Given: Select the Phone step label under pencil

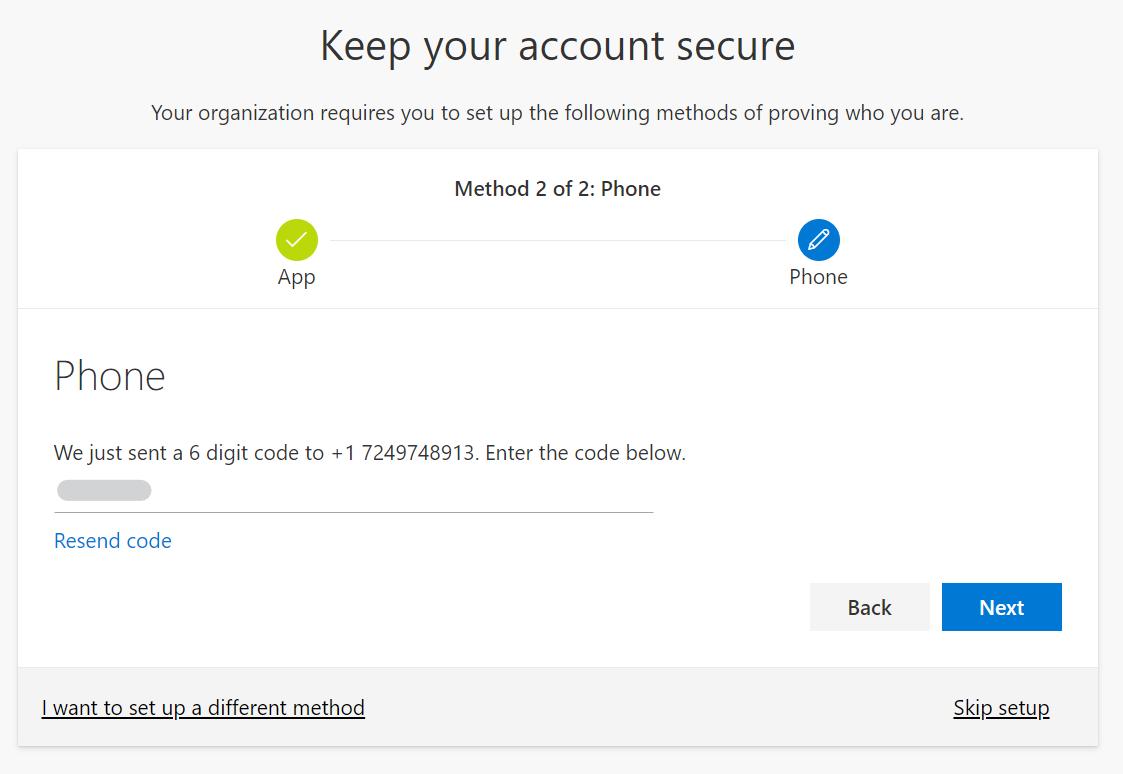Looking at the screenshot, I should (818, 277).
